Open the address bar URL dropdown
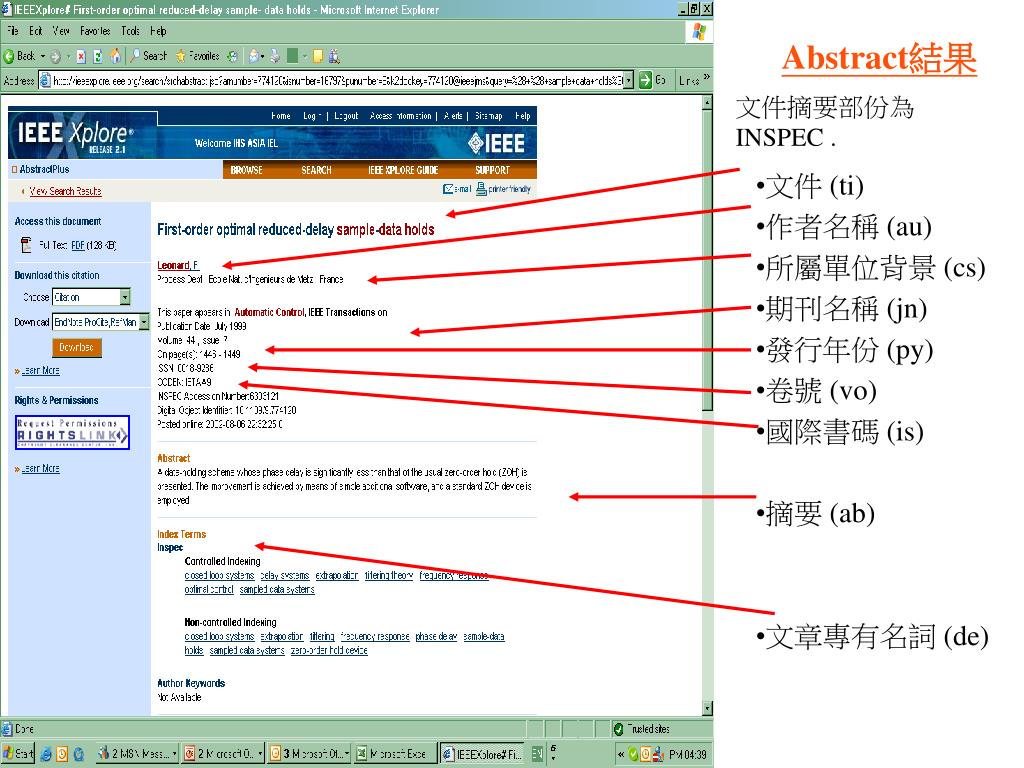 click(x=628, y=80)
